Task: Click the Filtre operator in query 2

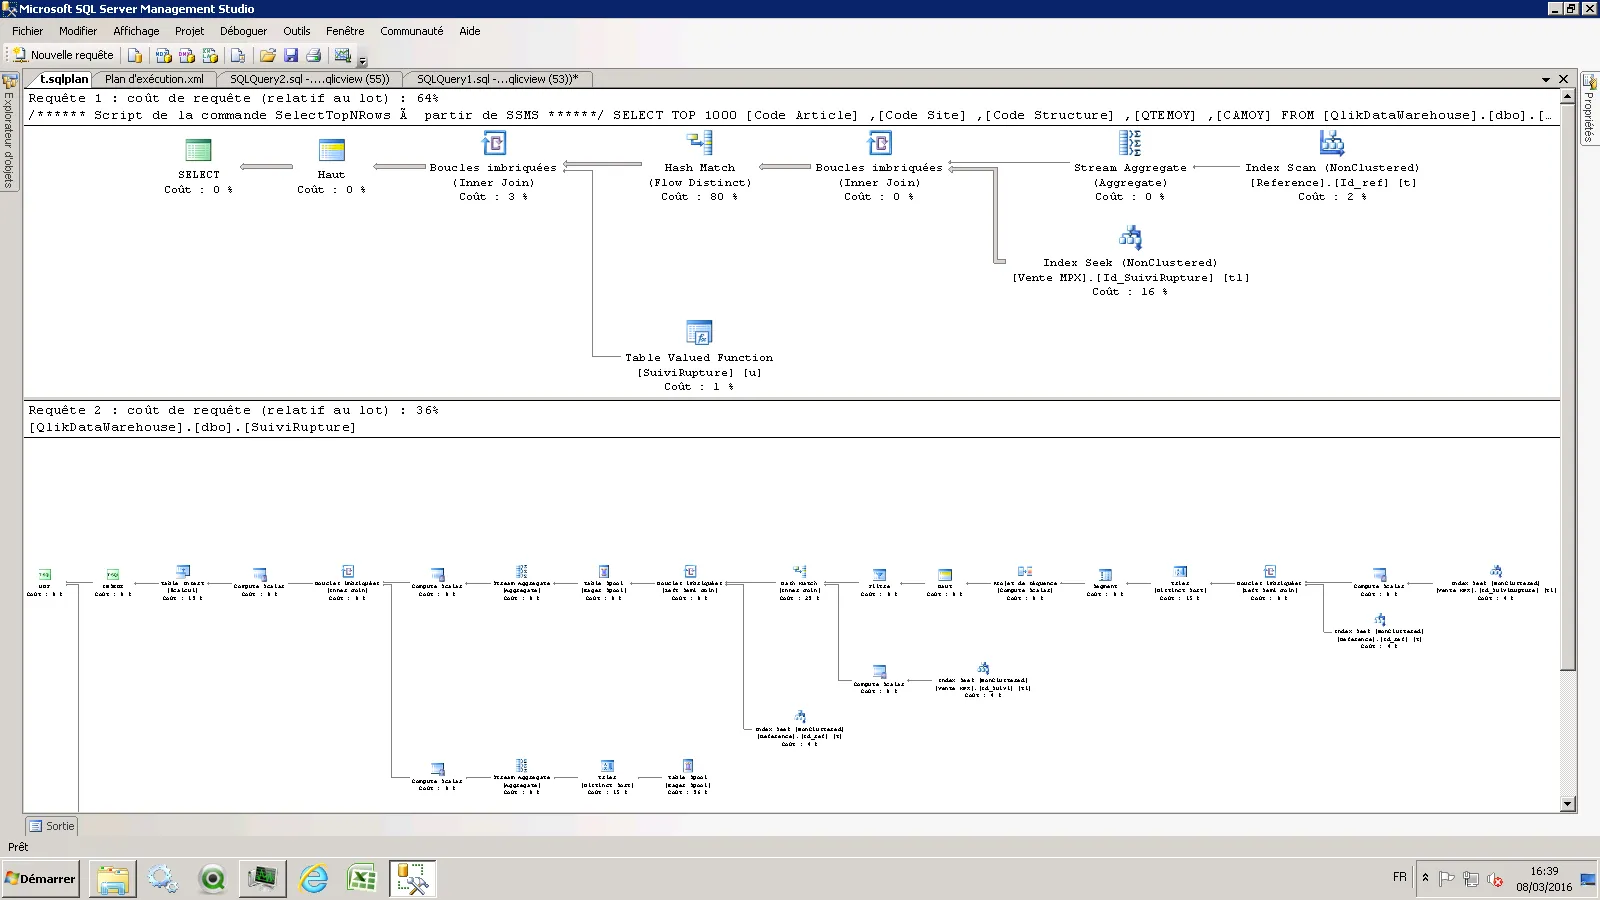Action: pyautogui.click(x=879, y=575)
